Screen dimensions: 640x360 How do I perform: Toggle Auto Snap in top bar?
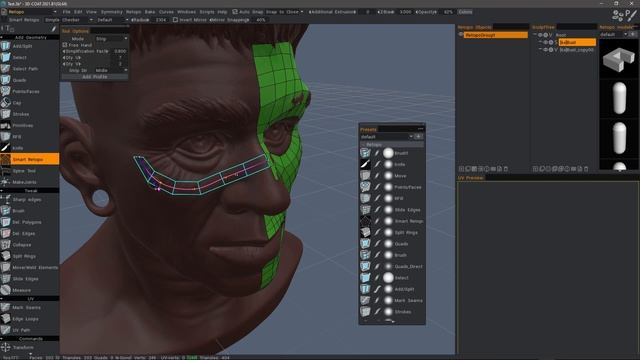(235, 12)
